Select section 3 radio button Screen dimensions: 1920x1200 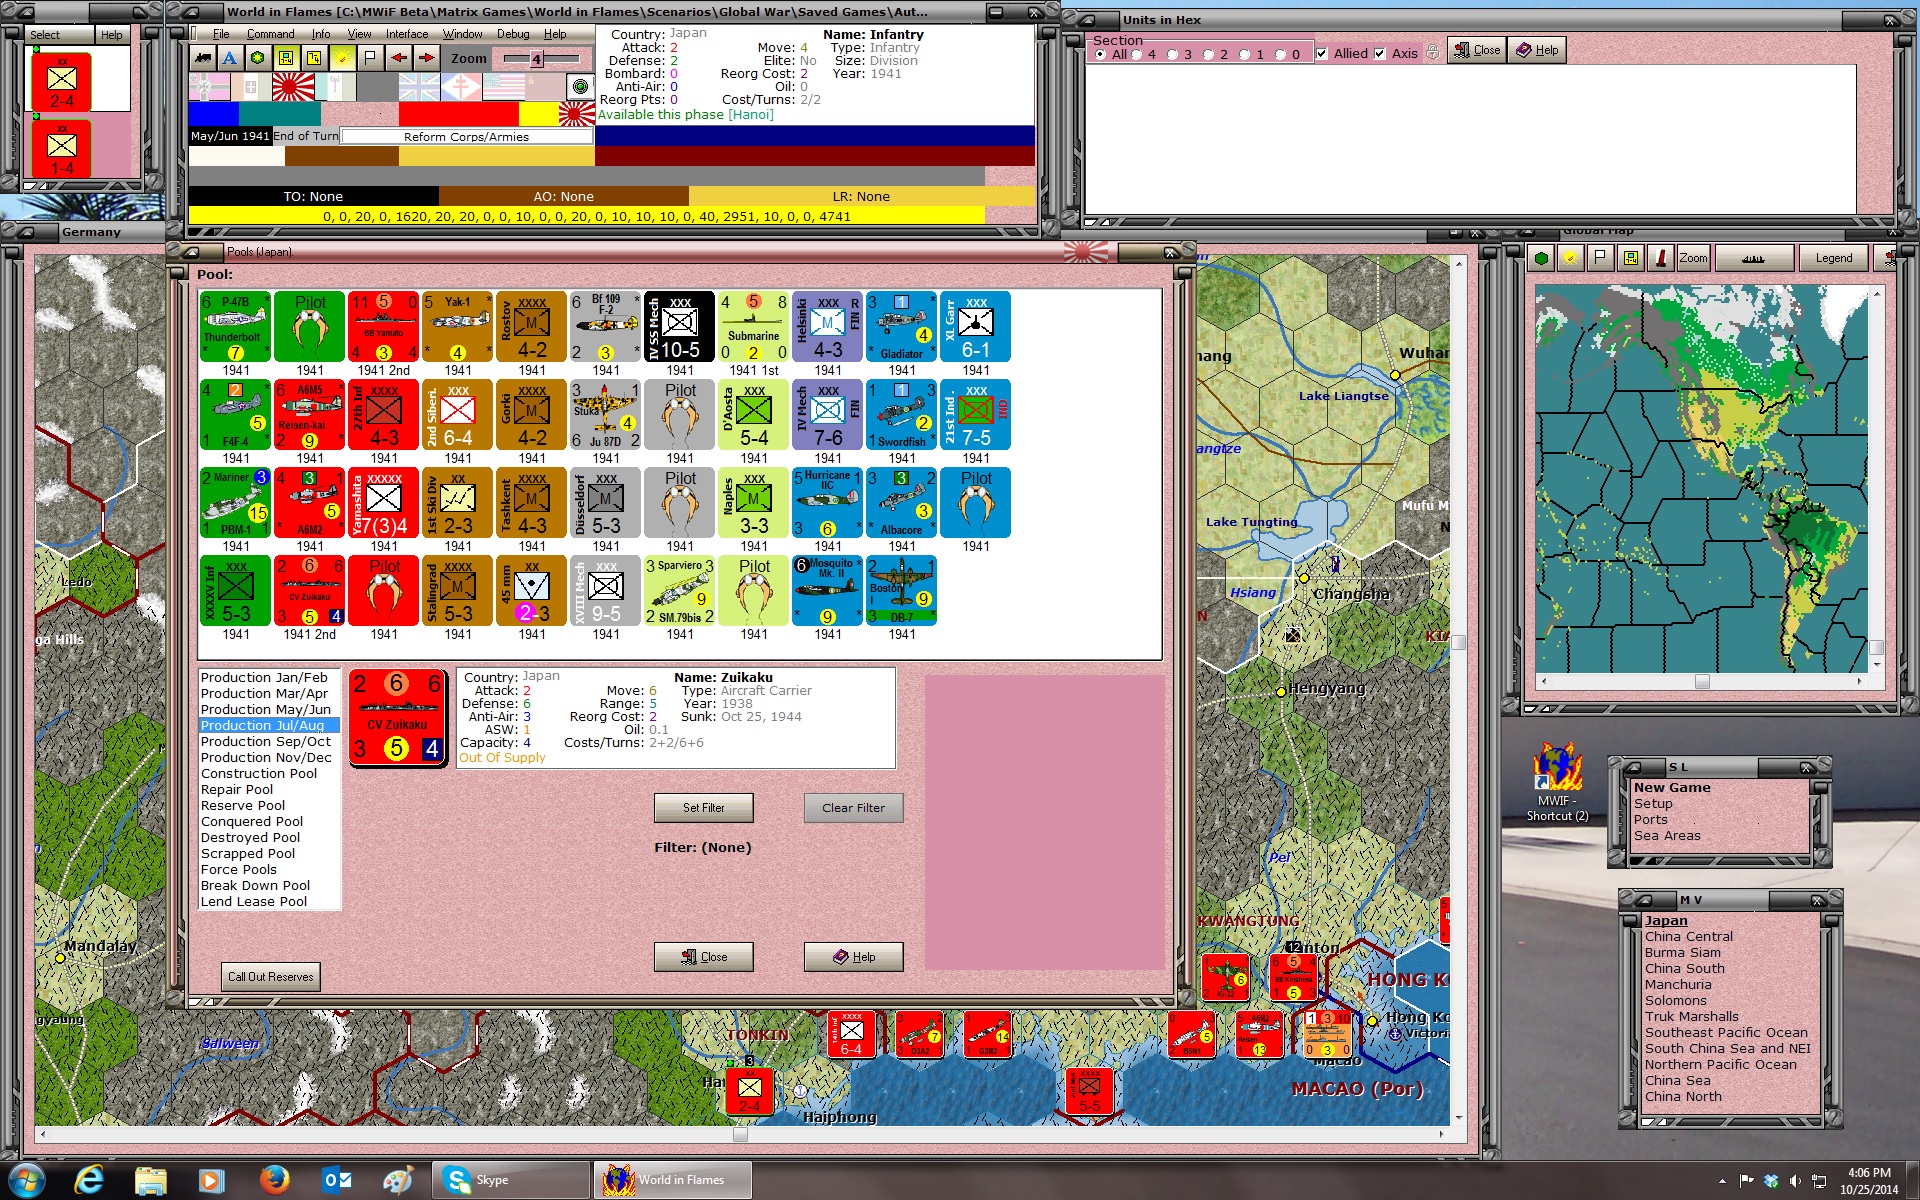[1172, 54]
